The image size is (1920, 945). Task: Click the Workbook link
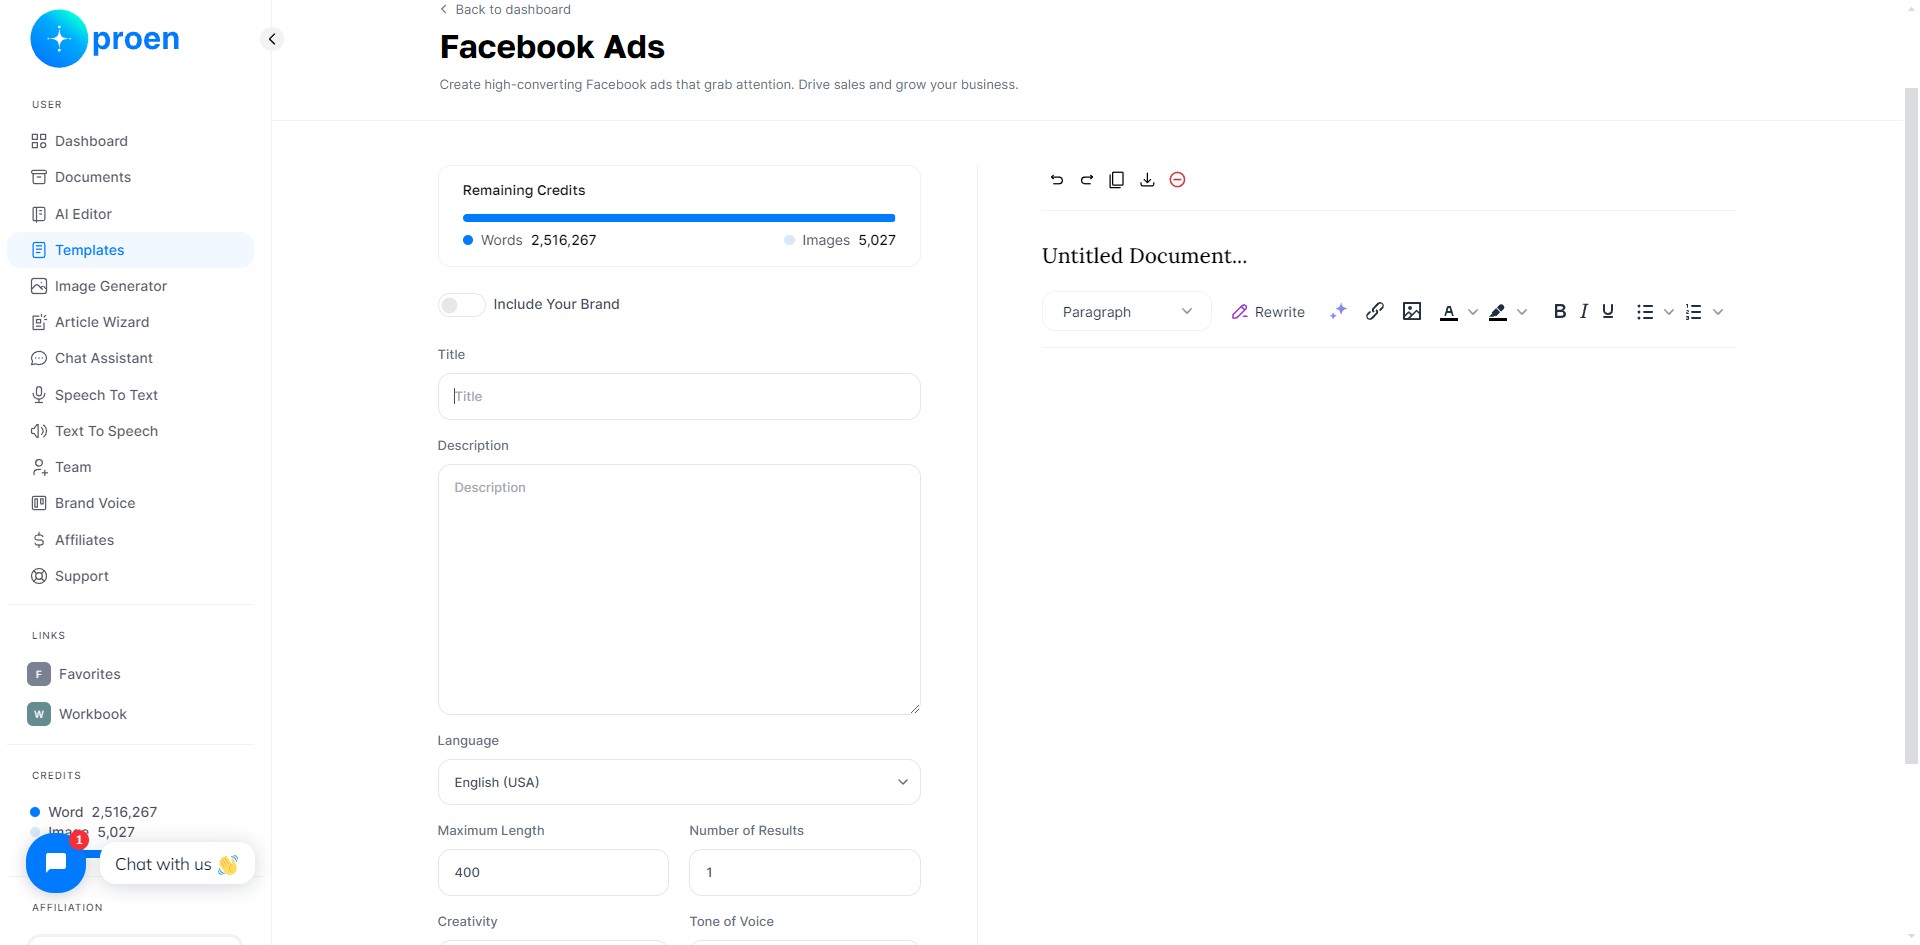(93, 714)
